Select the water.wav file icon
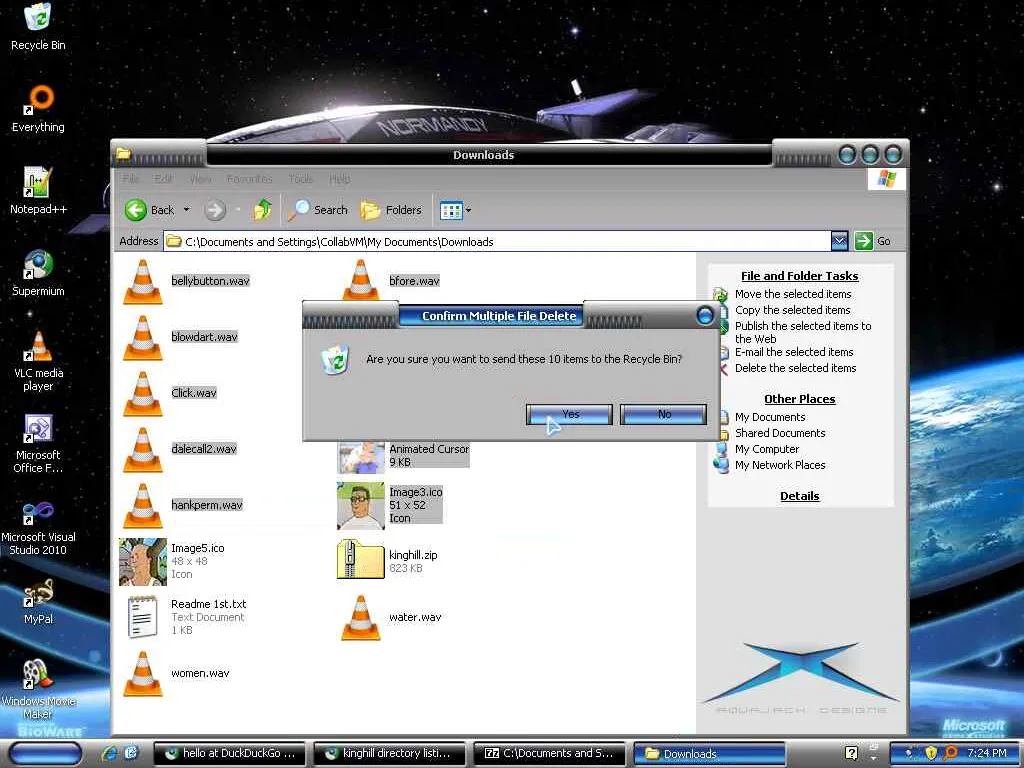This screenshot has height=768, width=1024. (x=360, y=618)
